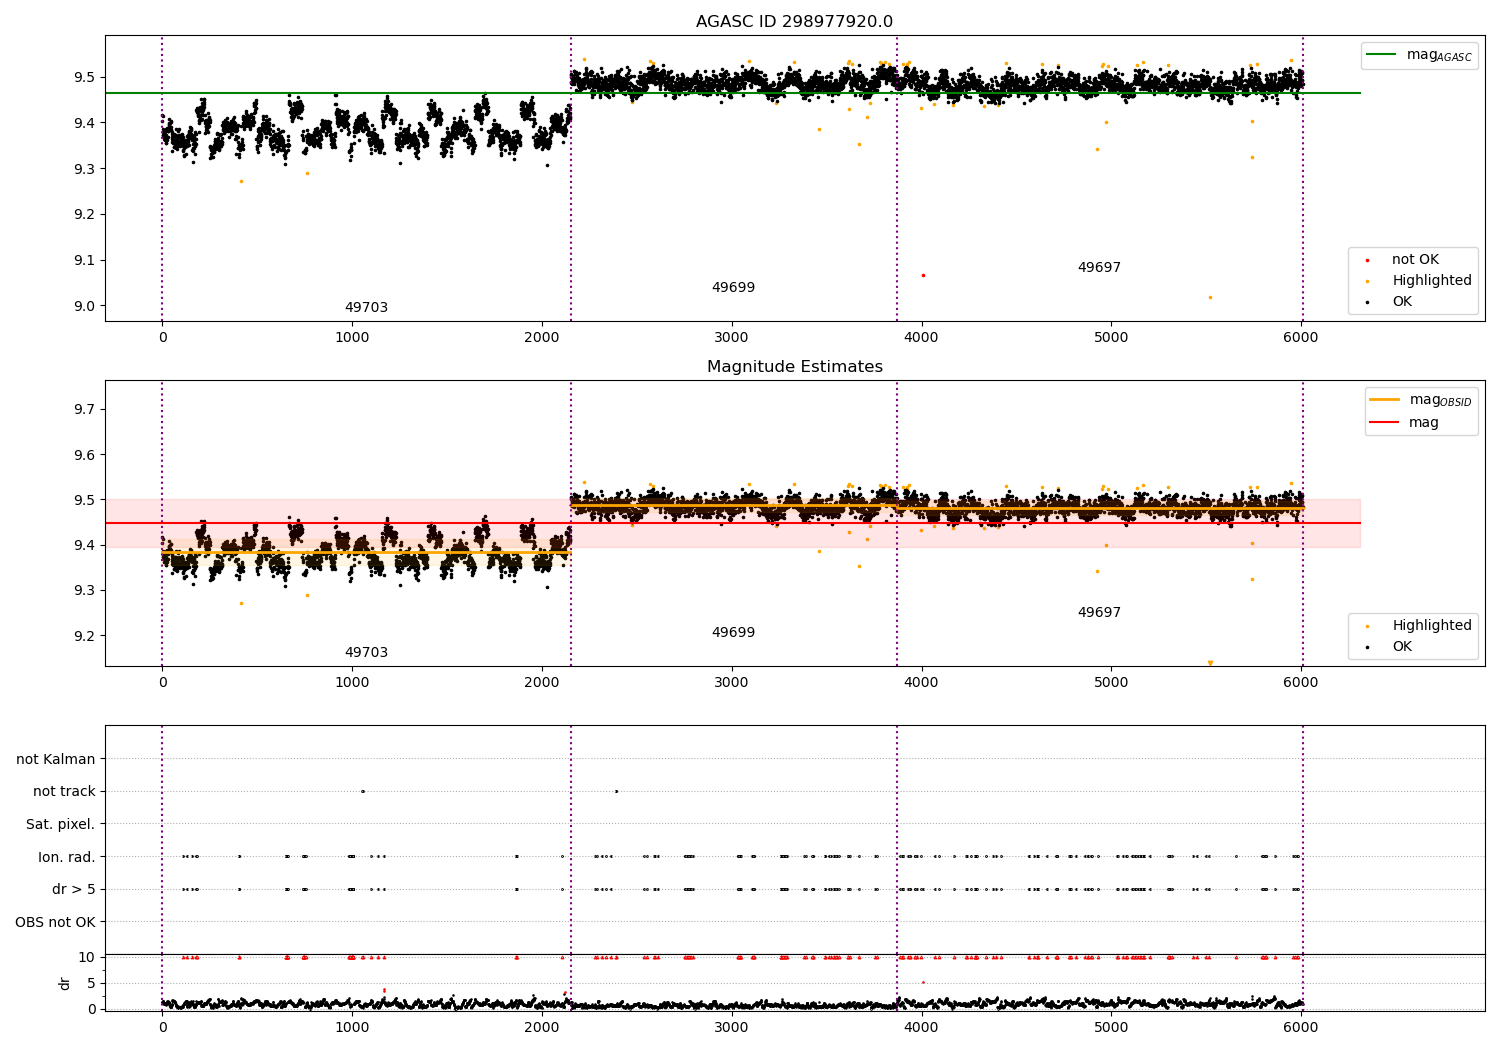Click the 'dr' axis label of bottom panel

point(65,983)
